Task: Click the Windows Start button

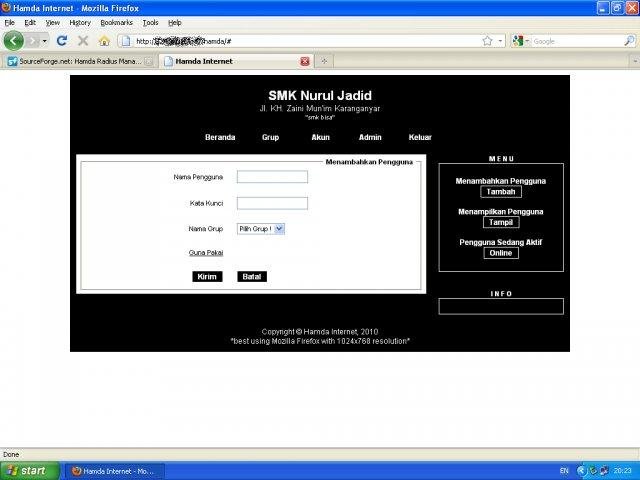Action: coord(30,471)
